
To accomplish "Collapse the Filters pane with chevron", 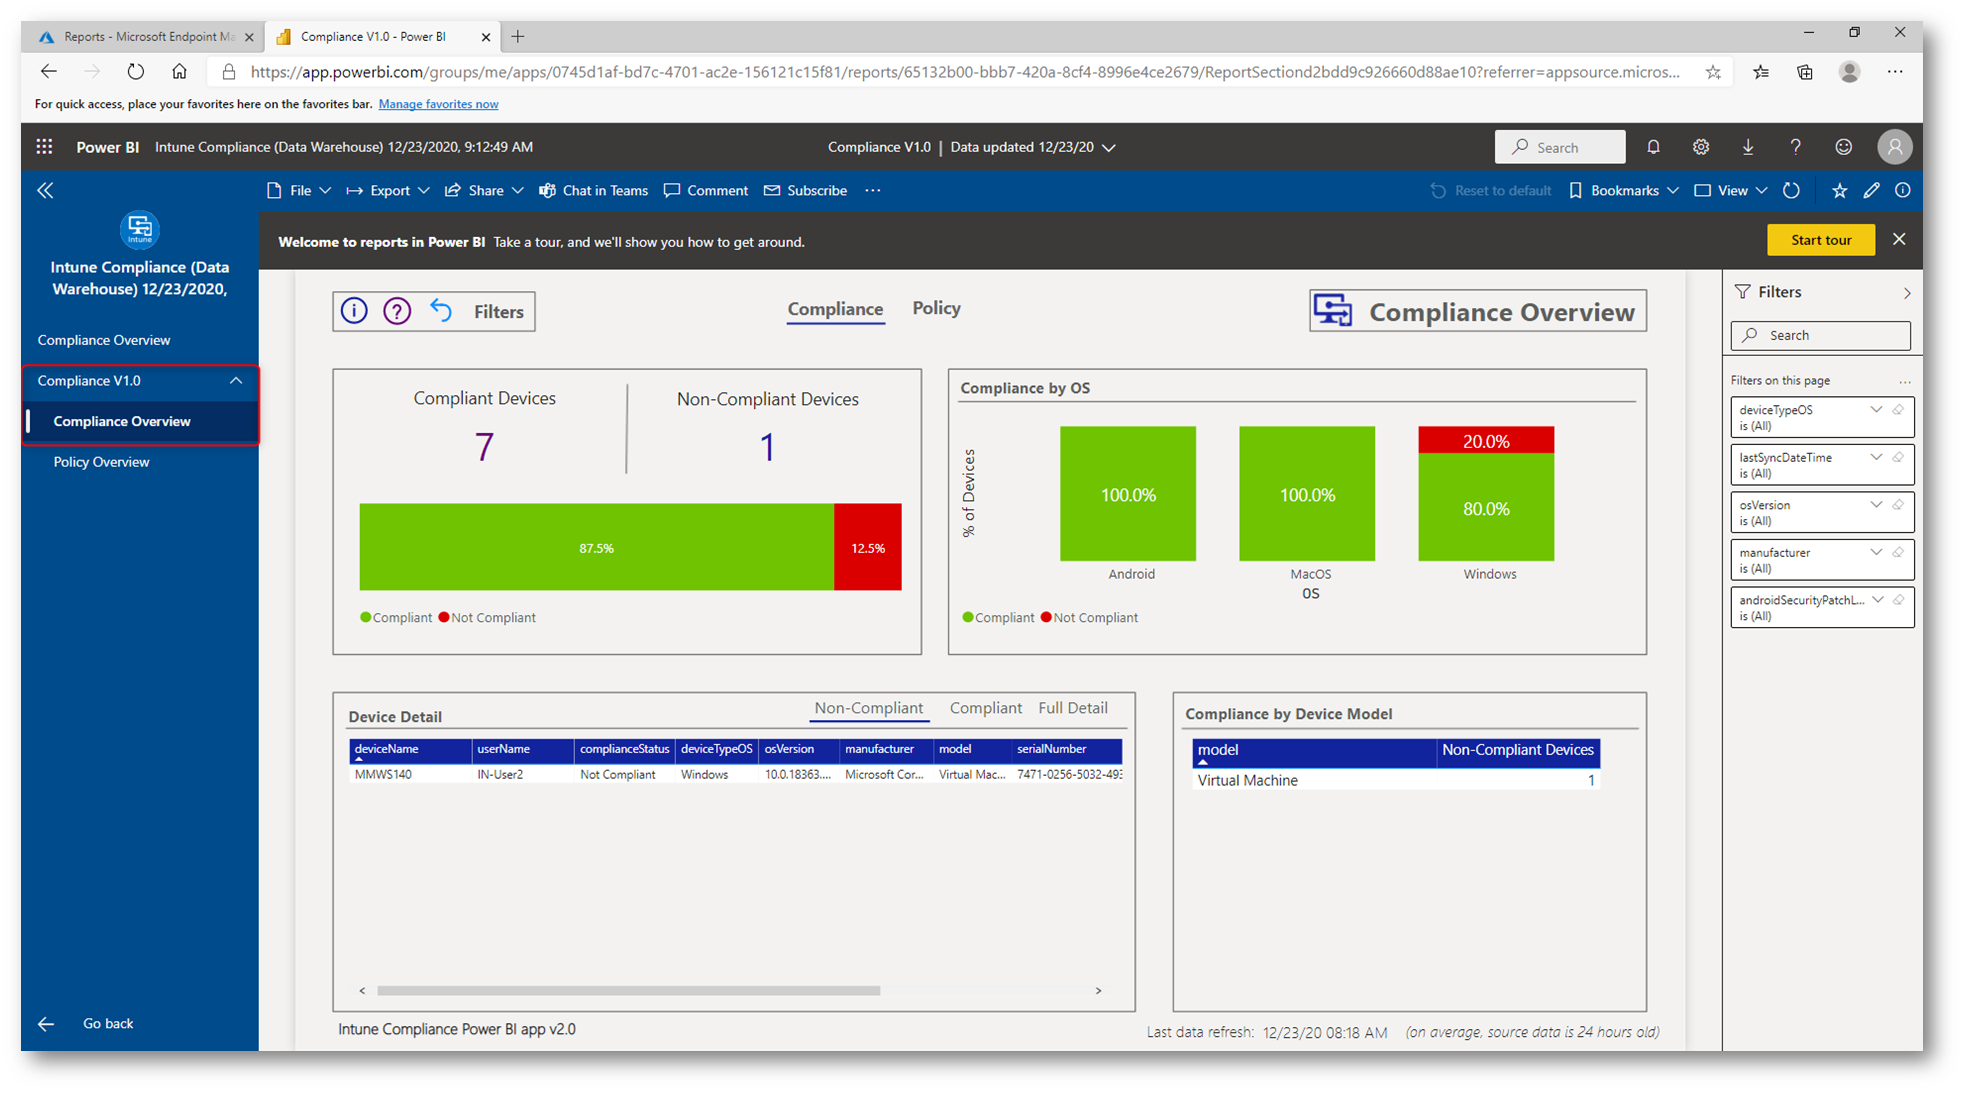I will tap(1906, 293).
